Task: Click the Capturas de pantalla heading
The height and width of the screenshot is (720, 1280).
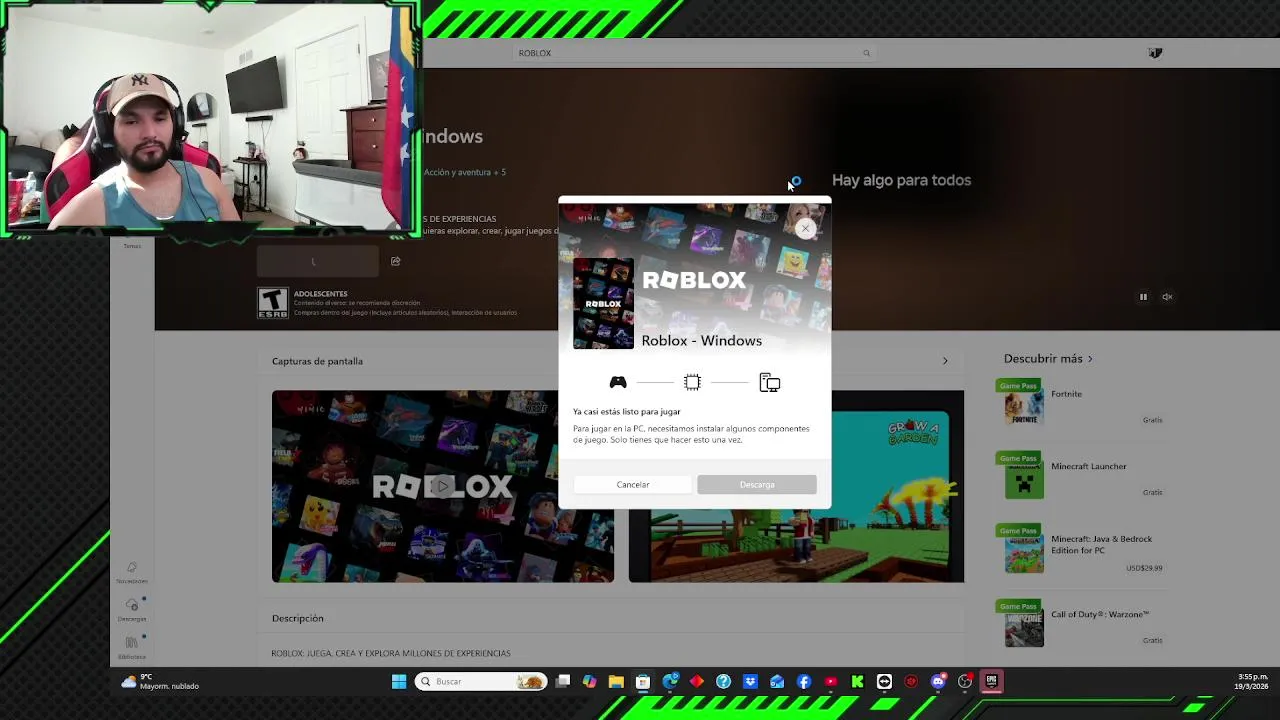Action: pyautogui.click(x=317, y=361)
